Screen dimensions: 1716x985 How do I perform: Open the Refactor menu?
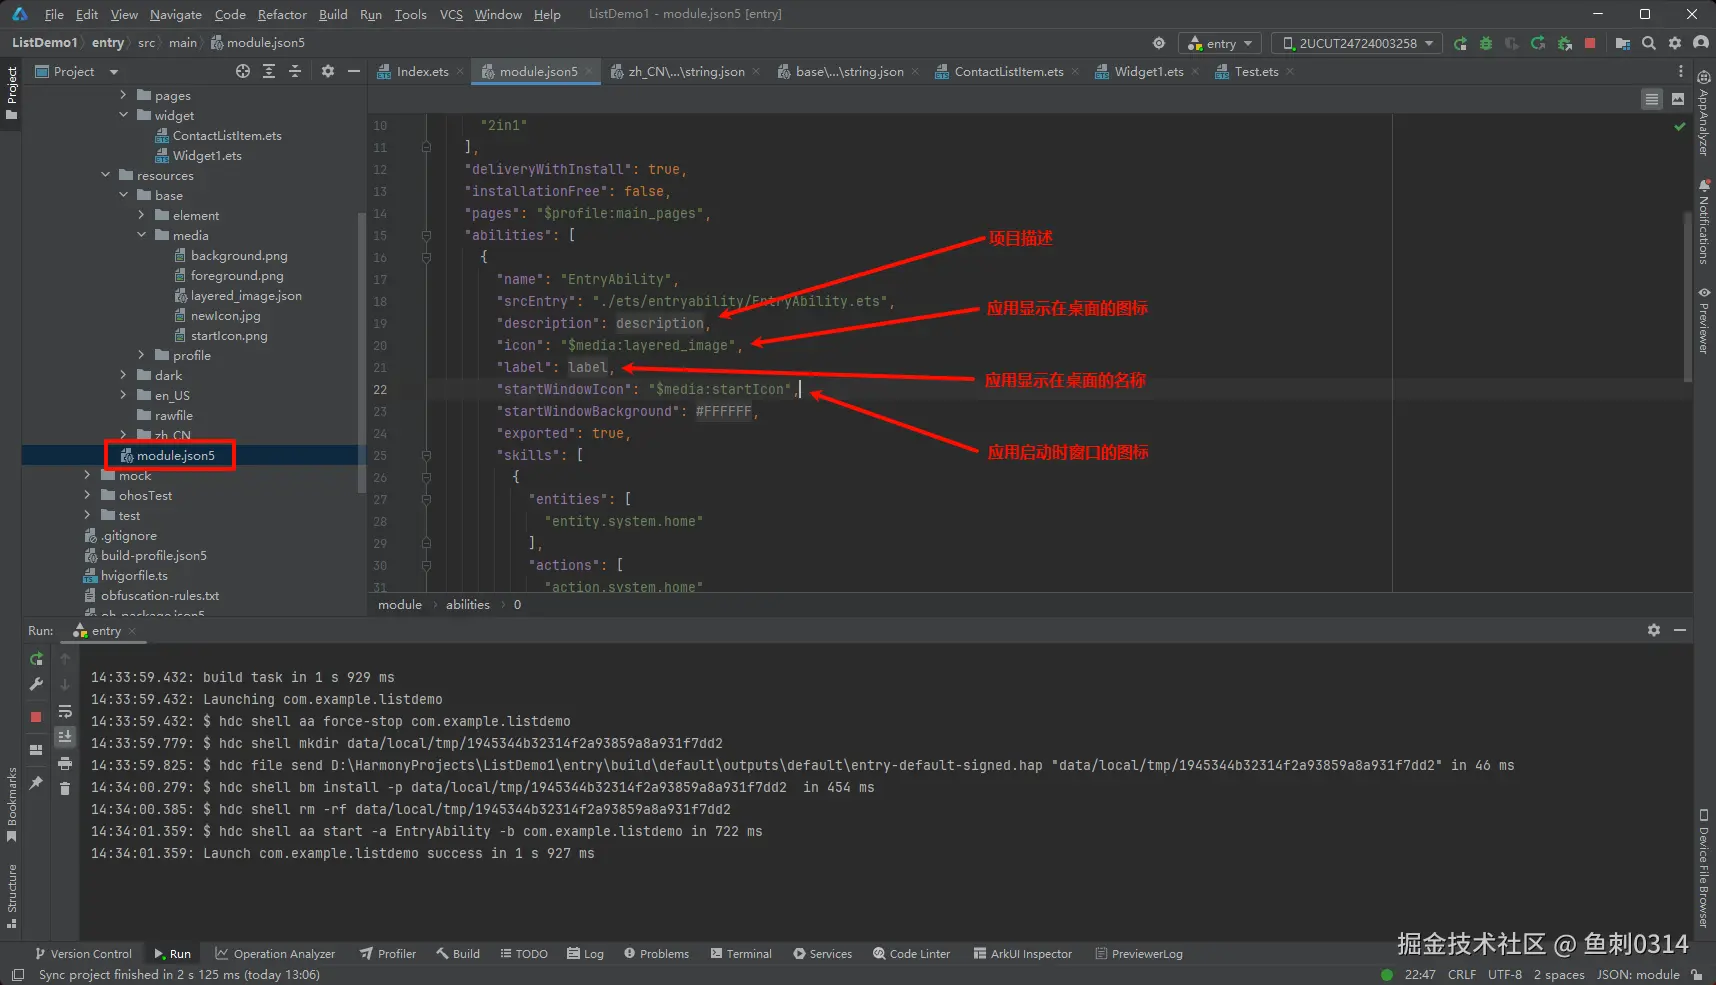point(282,14)
